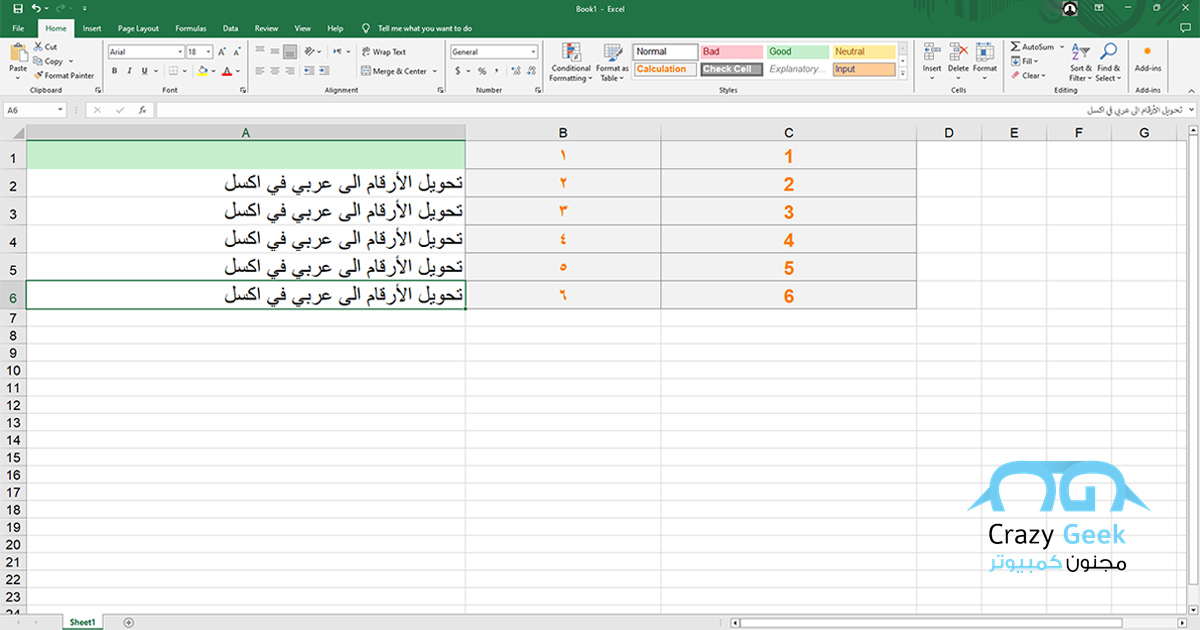This screenshot has height=630, width=1200.
Task: Open the Sort & Filter menu
Action: click(1081, 62)
